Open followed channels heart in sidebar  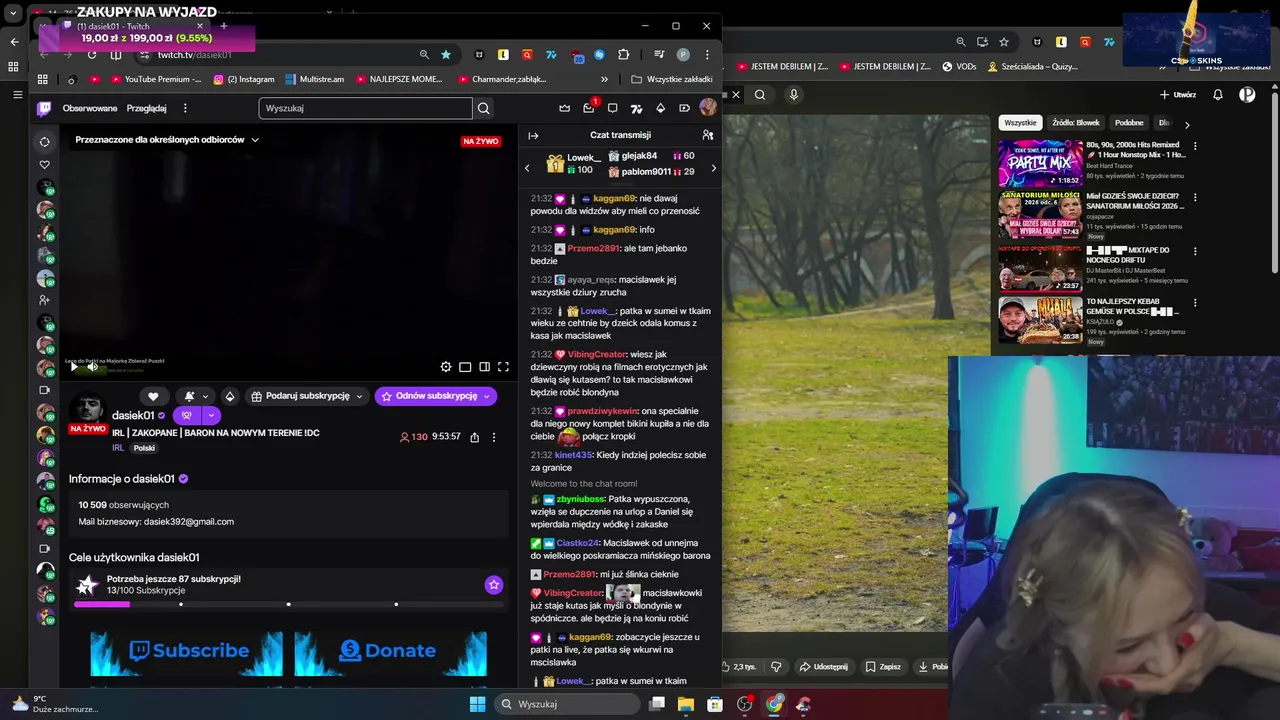(x=45, y=165)
